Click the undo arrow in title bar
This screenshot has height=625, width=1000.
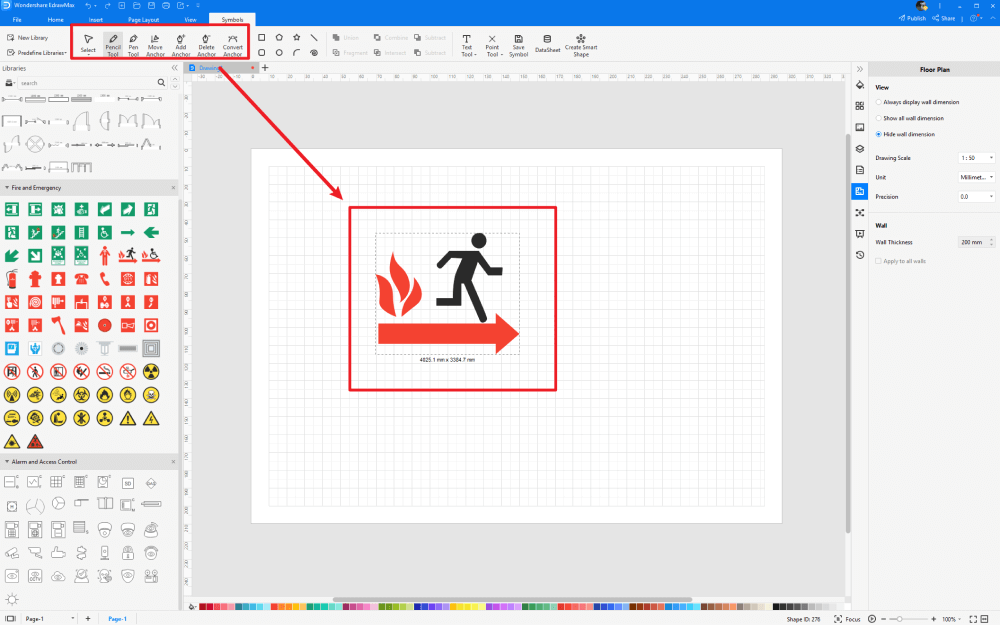(x=88, y=5)
